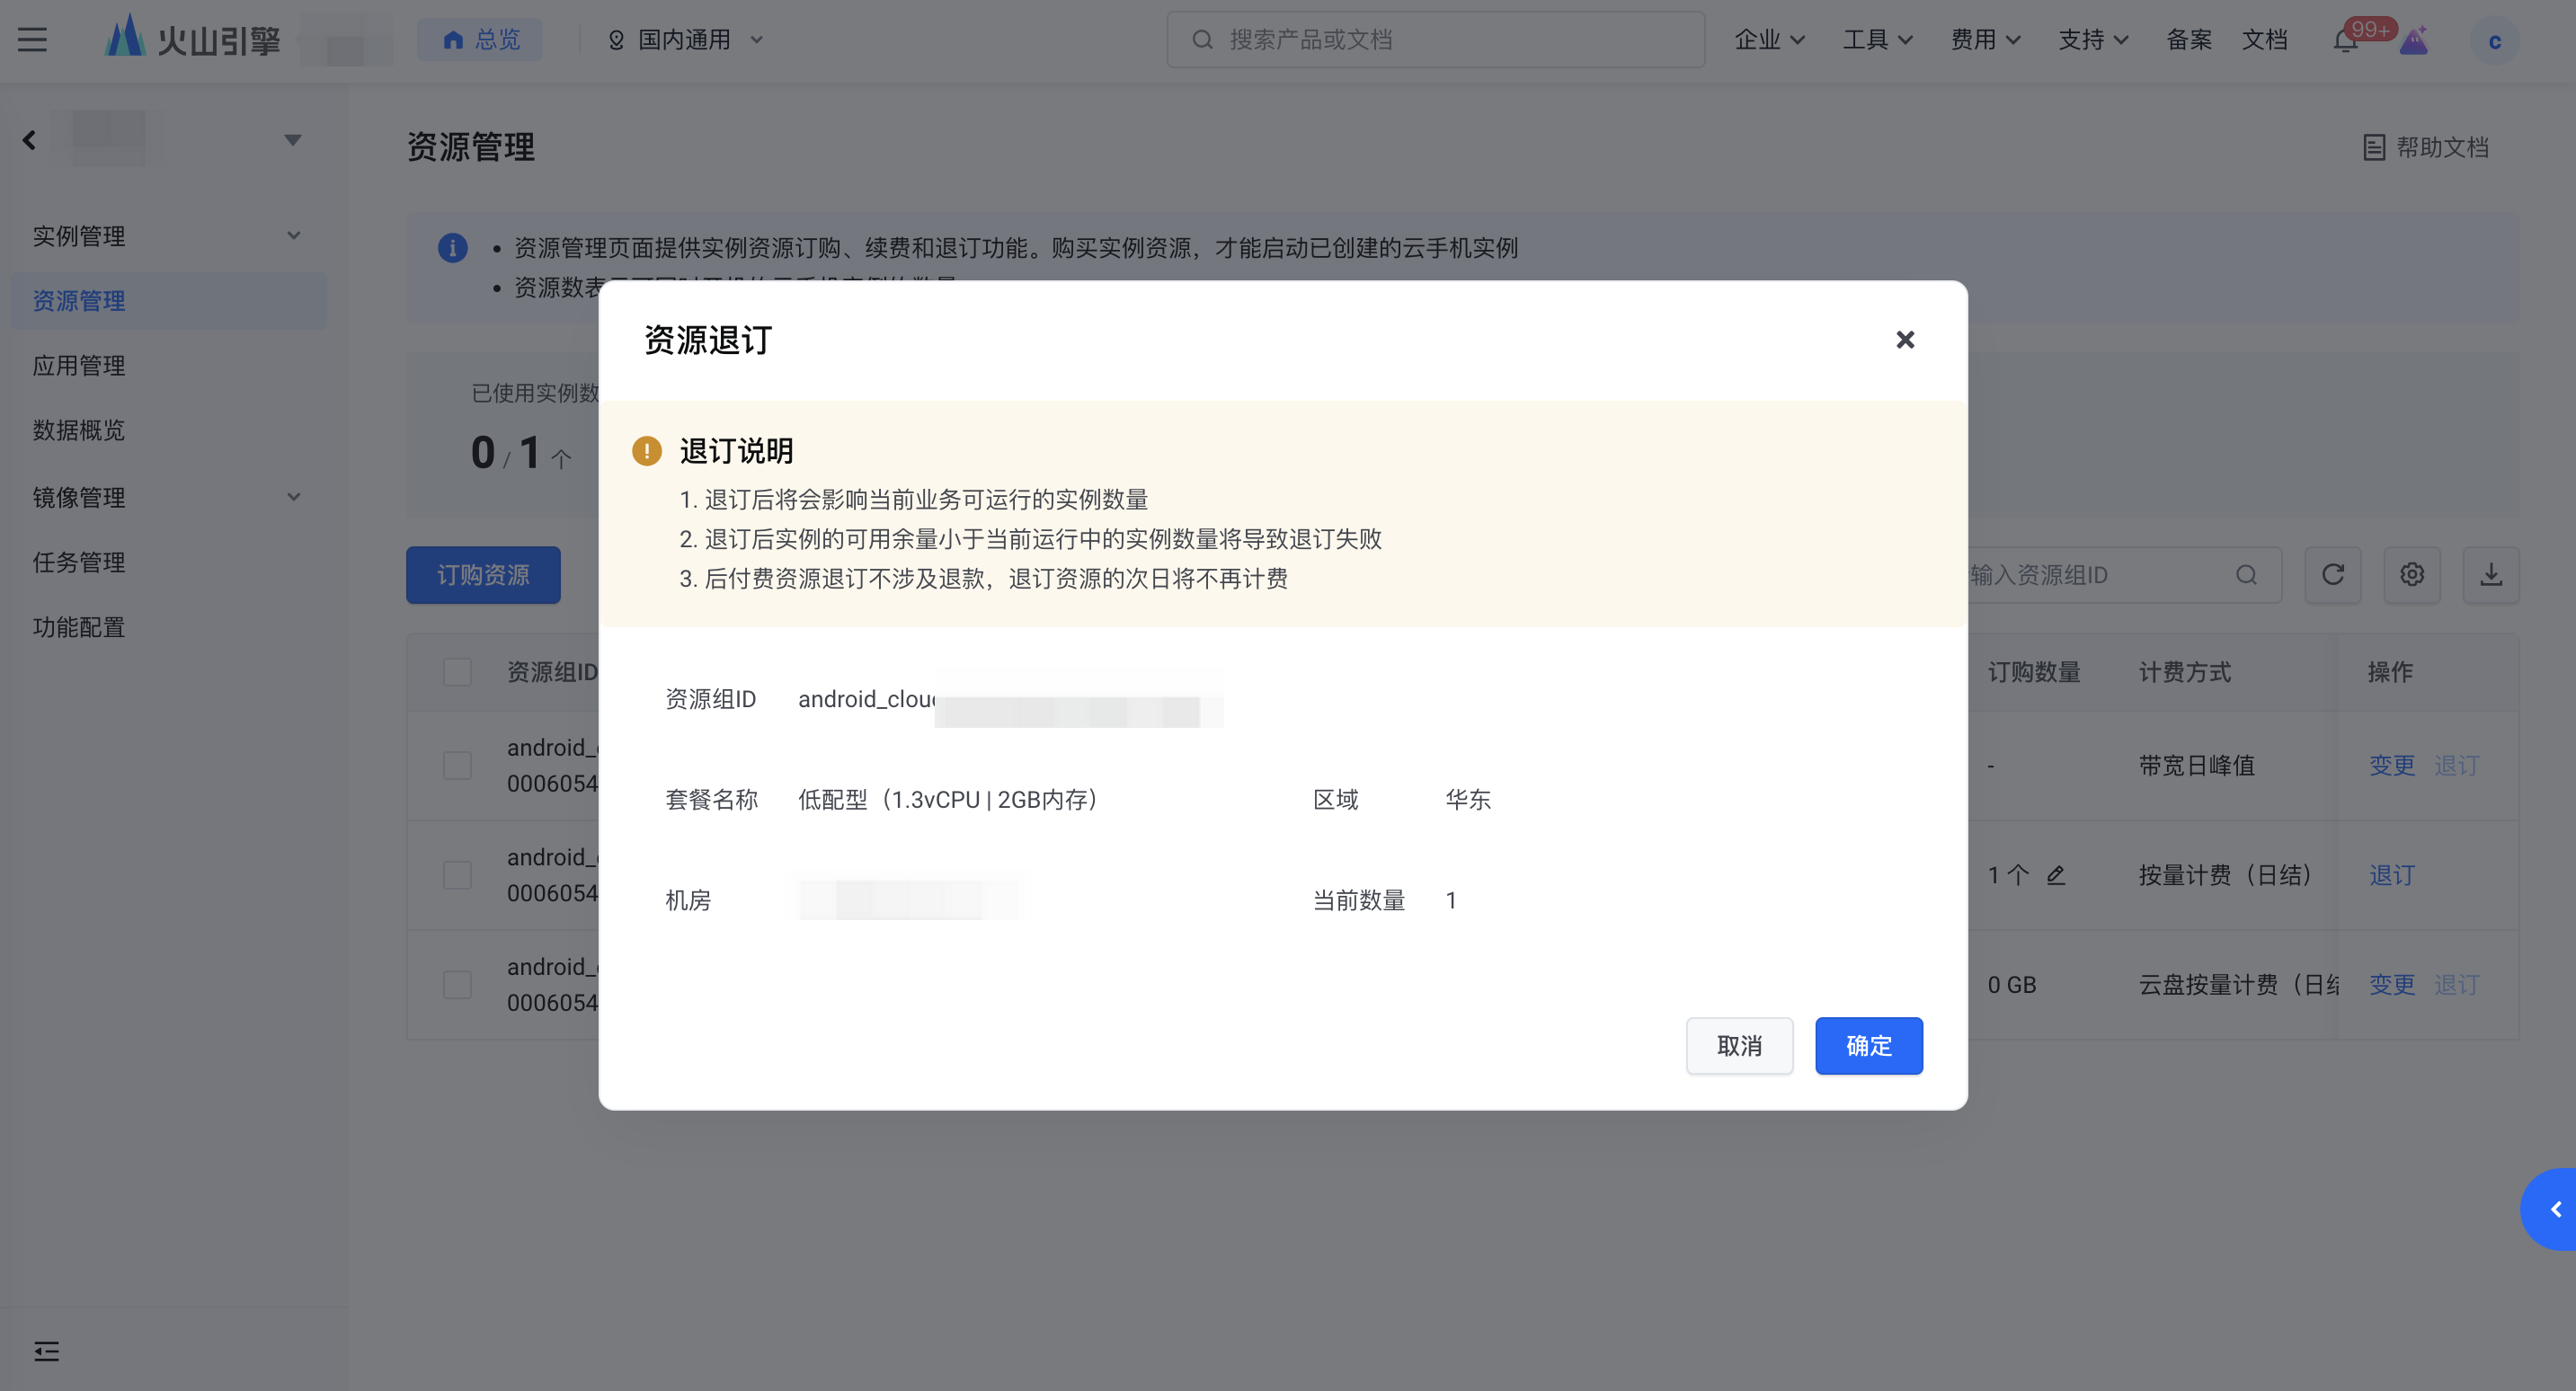Check the third resource row checkbox
This screenshot has width=2576, height=1391.
pyautogui.click(x=457, y=985)
